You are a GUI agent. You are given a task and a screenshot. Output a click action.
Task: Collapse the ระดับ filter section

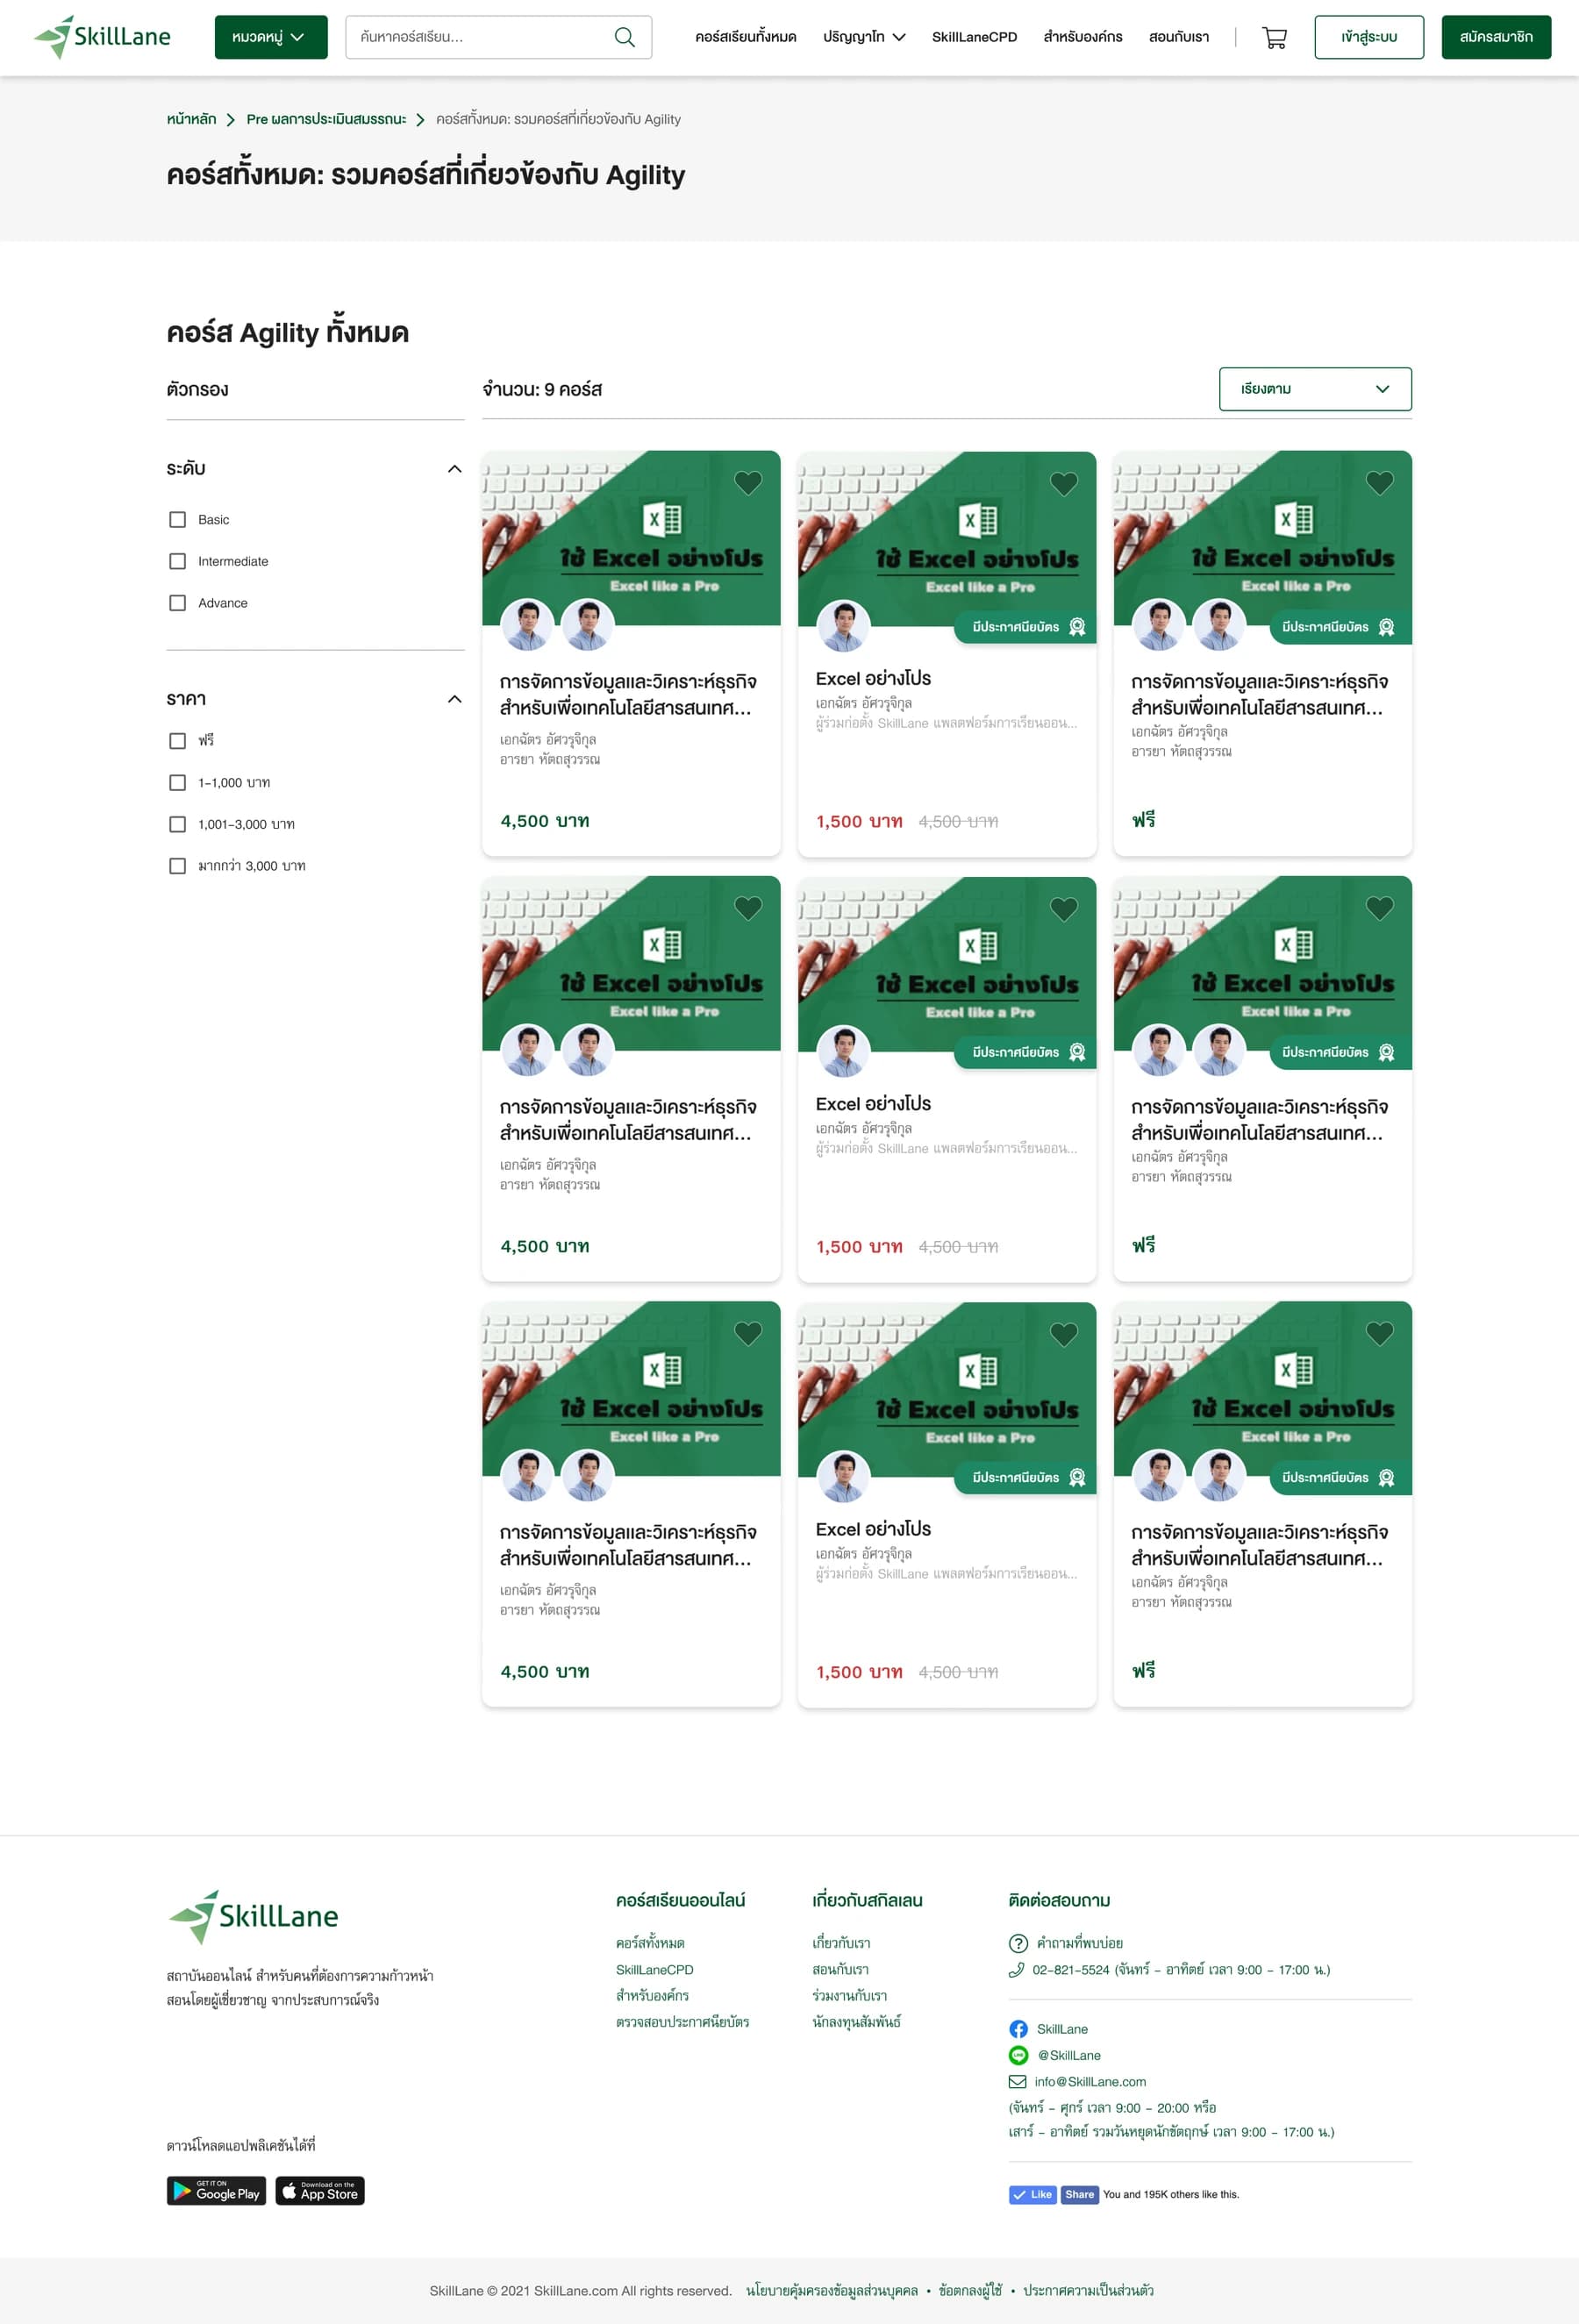pos(455,469)
